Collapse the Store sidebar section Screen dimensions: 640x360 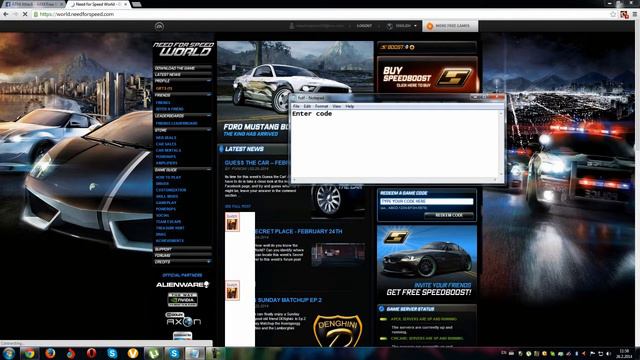pos(209,130)
